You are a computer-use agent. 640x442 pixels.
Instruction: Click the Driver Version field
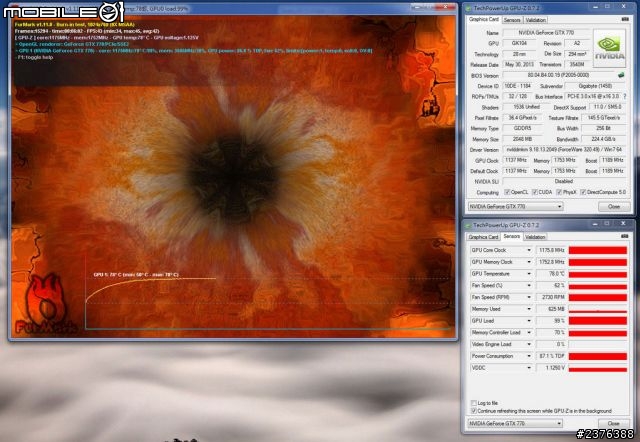pyautogui.click(x=564, y=150)
